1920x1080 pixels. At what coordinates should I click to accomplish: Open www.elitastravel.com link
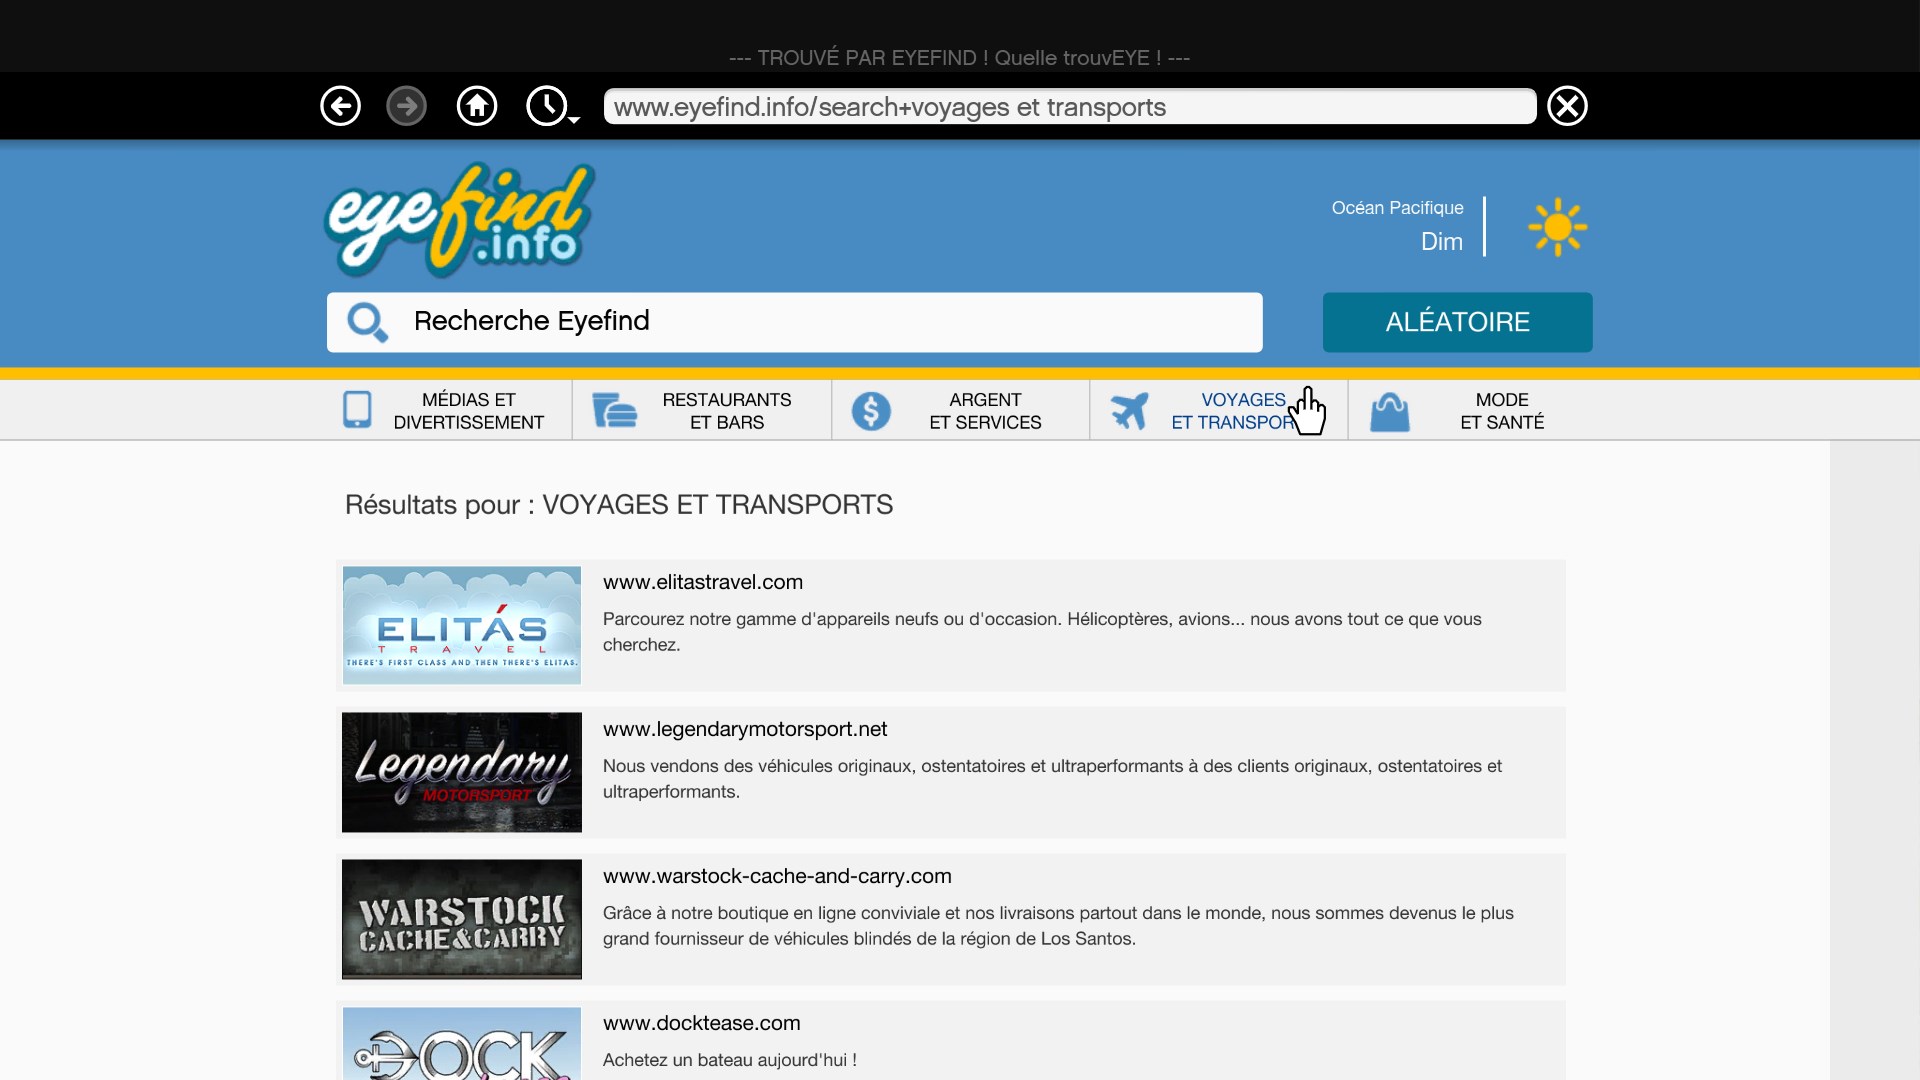click(x=703, y=582)
